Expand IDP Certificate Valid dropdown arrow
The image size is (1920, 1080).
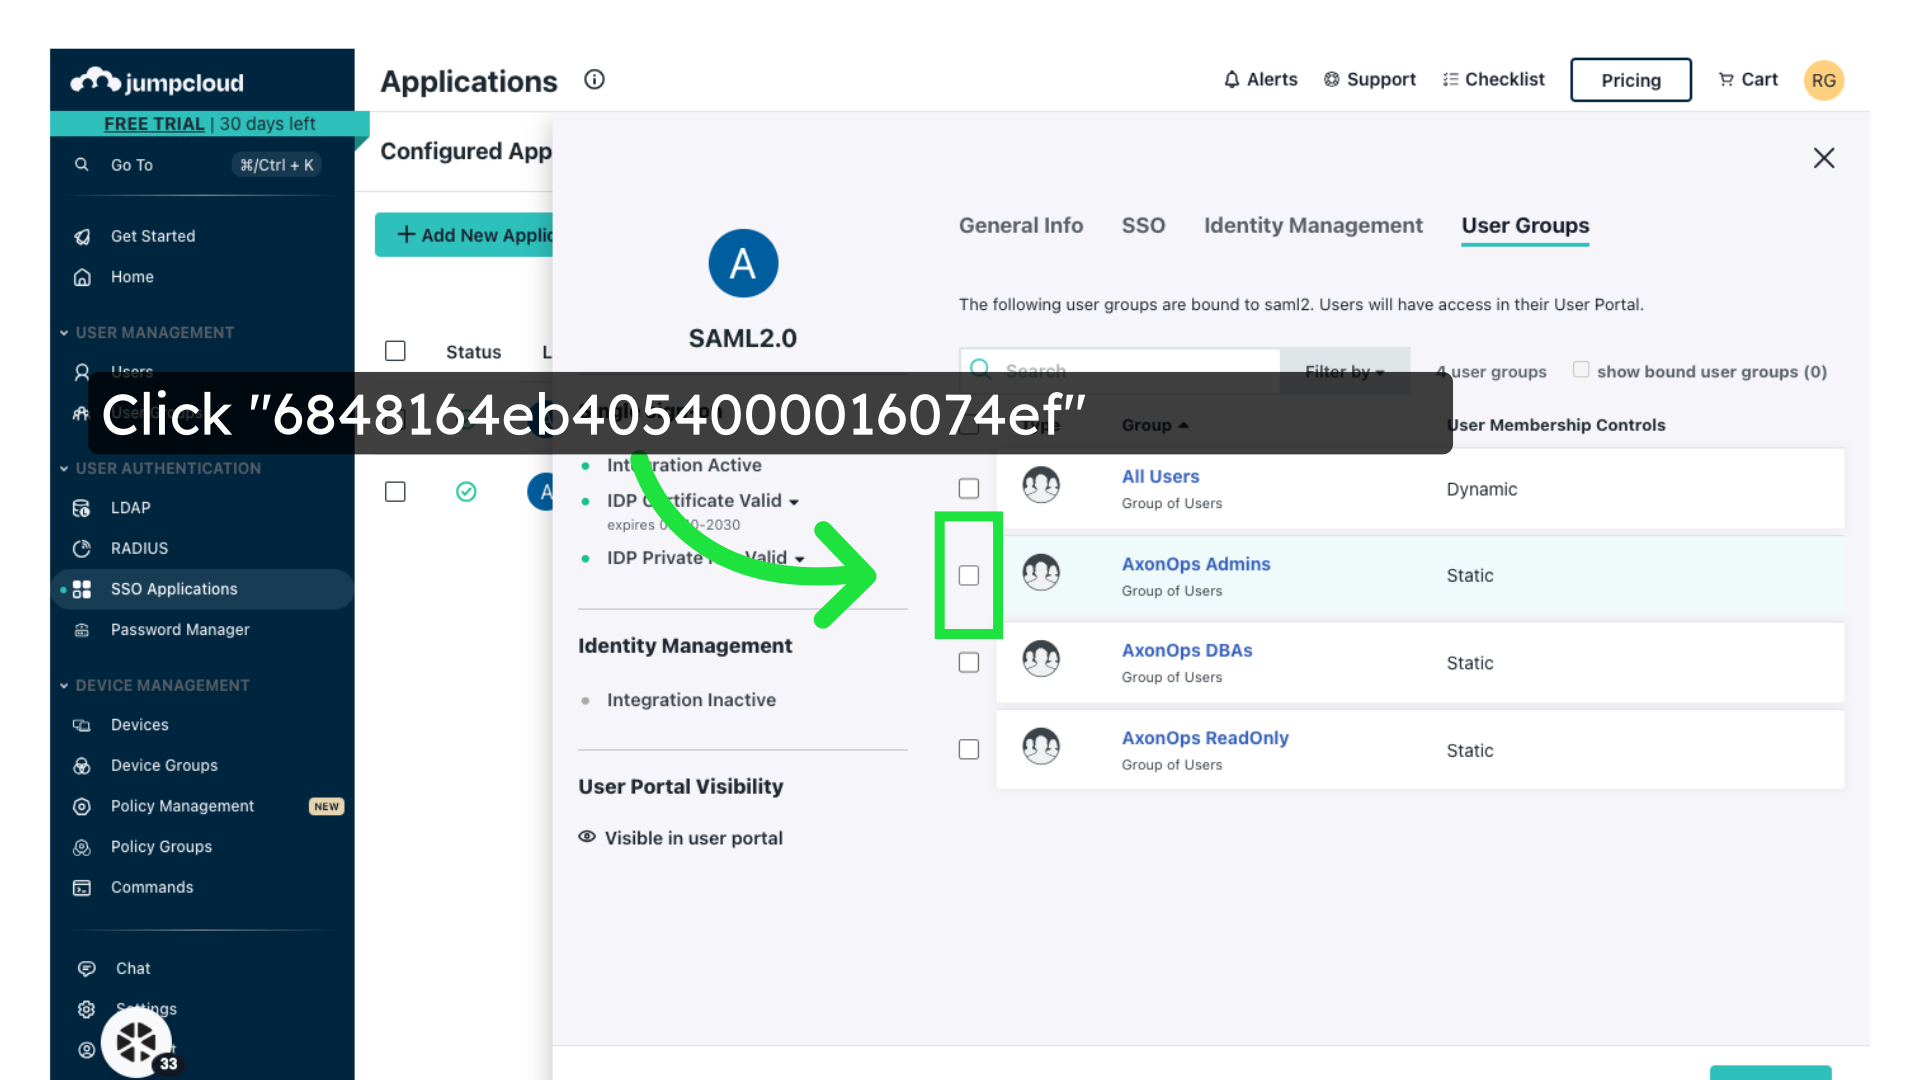[794, 502]
